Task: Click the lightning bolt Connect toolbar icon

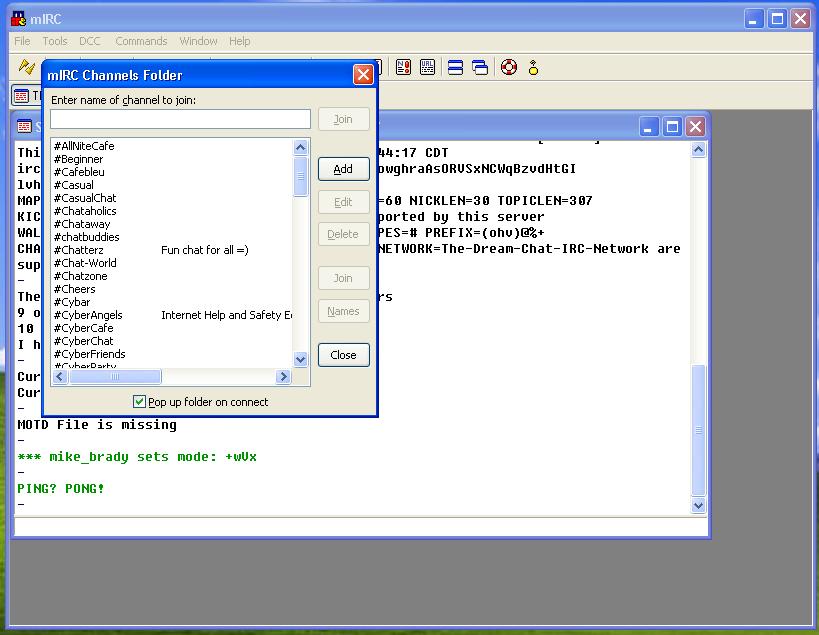Action: point(26,67)
